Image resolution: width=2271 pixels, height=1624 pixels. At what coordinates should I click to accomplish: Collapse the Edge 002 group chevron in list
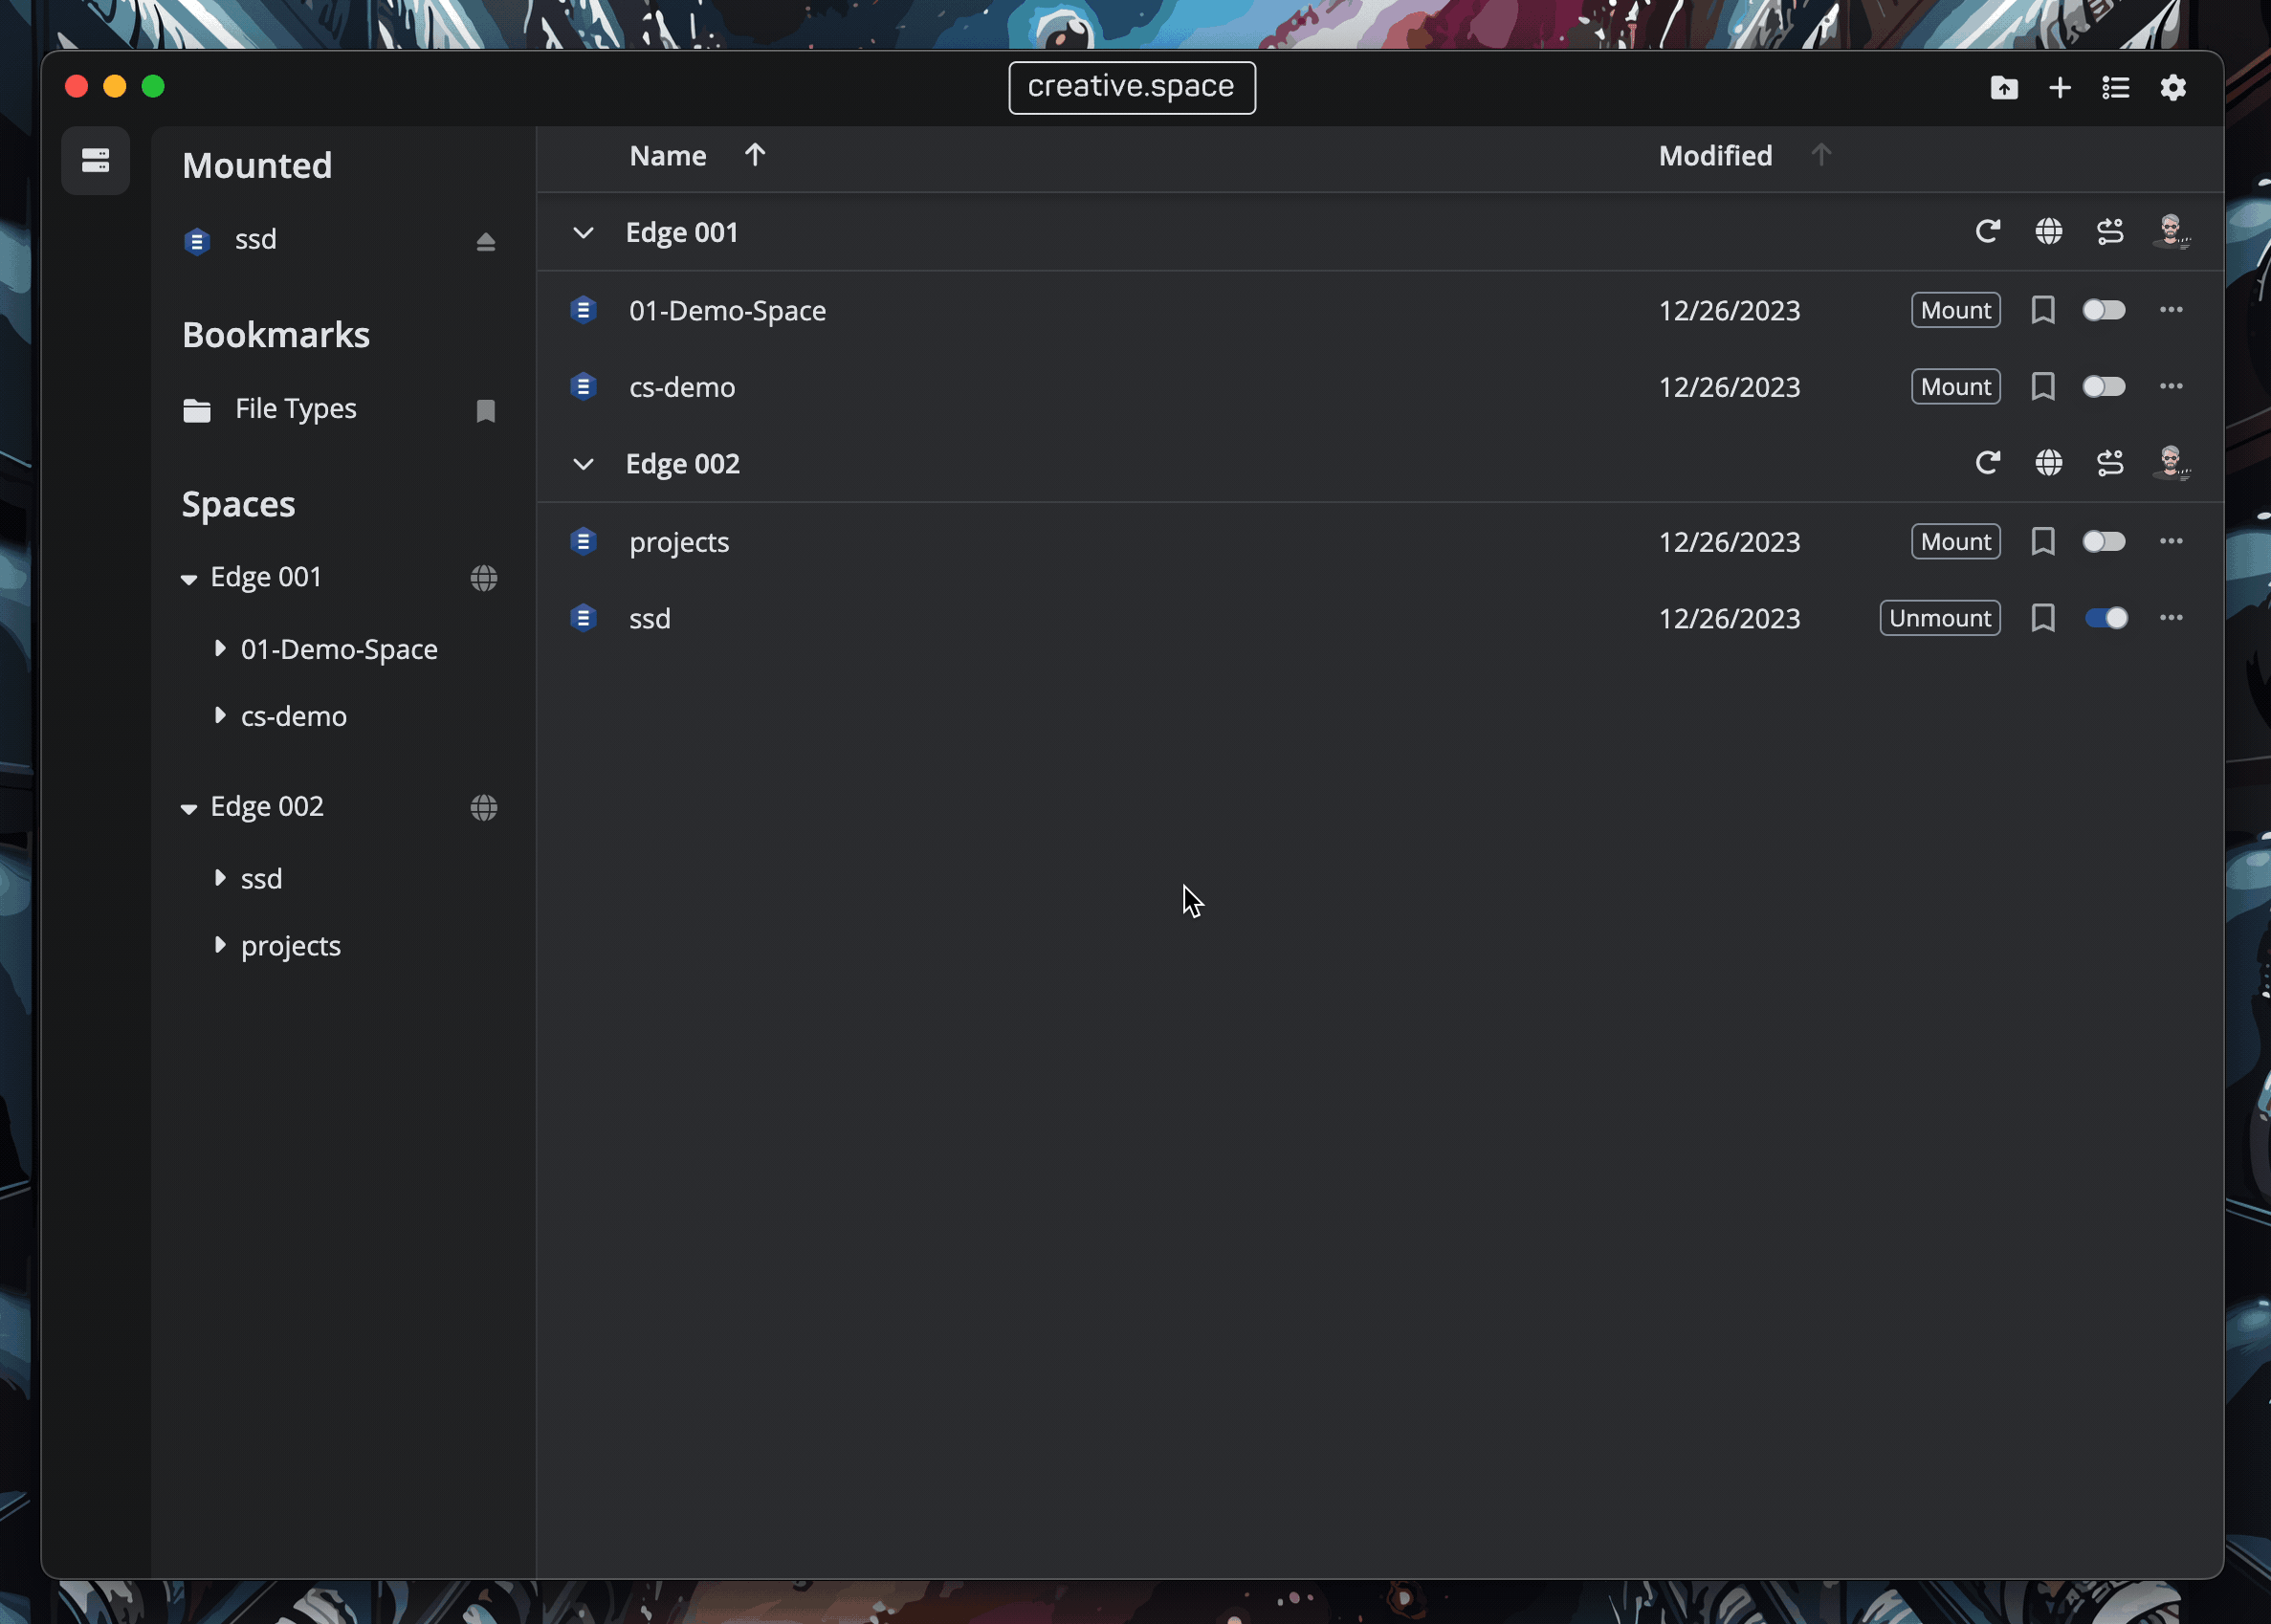(583, 464)
